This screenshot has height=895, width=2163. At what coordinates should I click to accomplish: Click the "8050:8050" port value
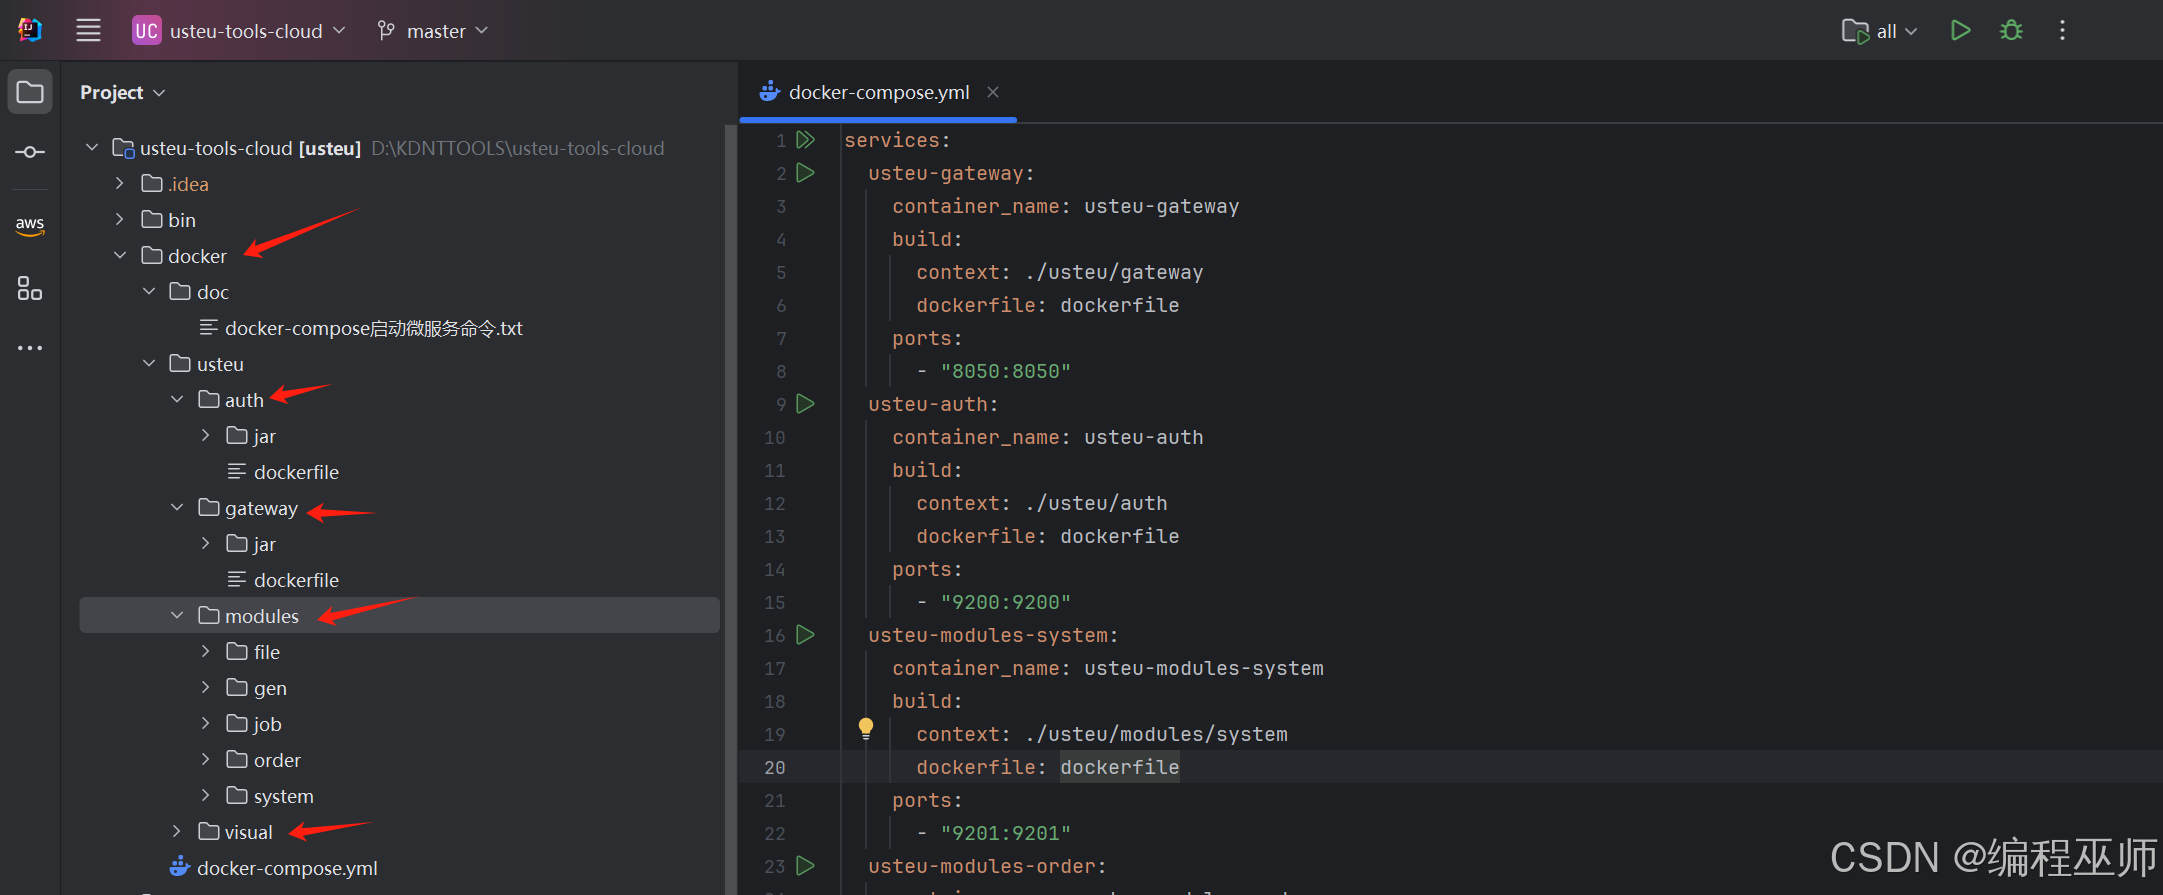(x=1005, y=371)
